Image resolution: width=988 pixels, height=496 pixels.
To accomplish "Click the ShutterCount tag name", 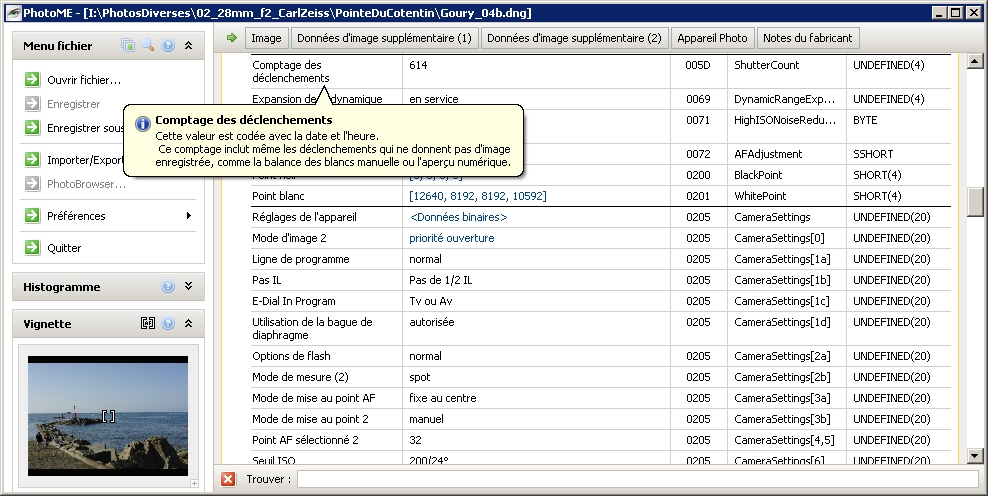I will pyautogui.click(x=766, y=65).
